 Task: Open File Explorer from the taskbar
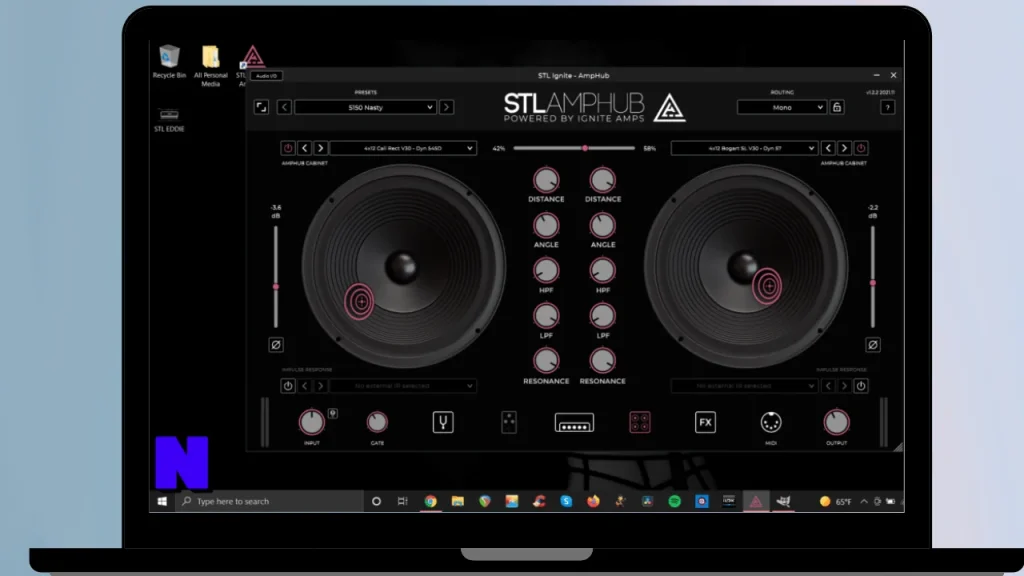coord(458,501)
